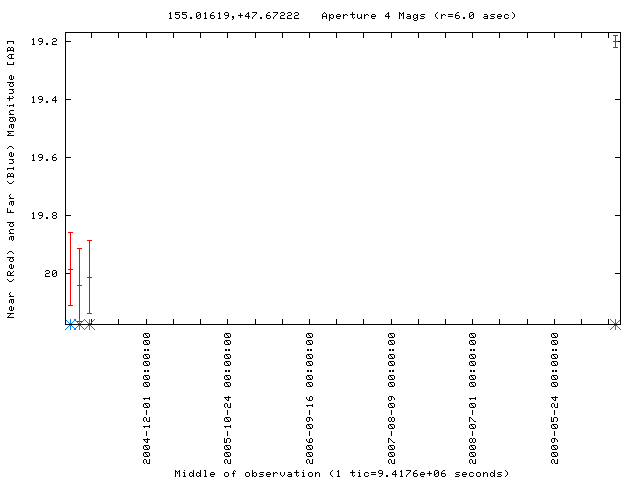Click the 2006-09-16 00:00:00 date label
640x480 pixels.
pos(310,398)
